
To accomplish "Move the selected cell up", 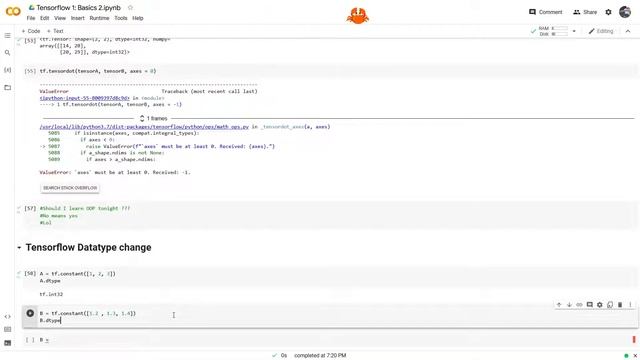I will click(x=559, y=305).
